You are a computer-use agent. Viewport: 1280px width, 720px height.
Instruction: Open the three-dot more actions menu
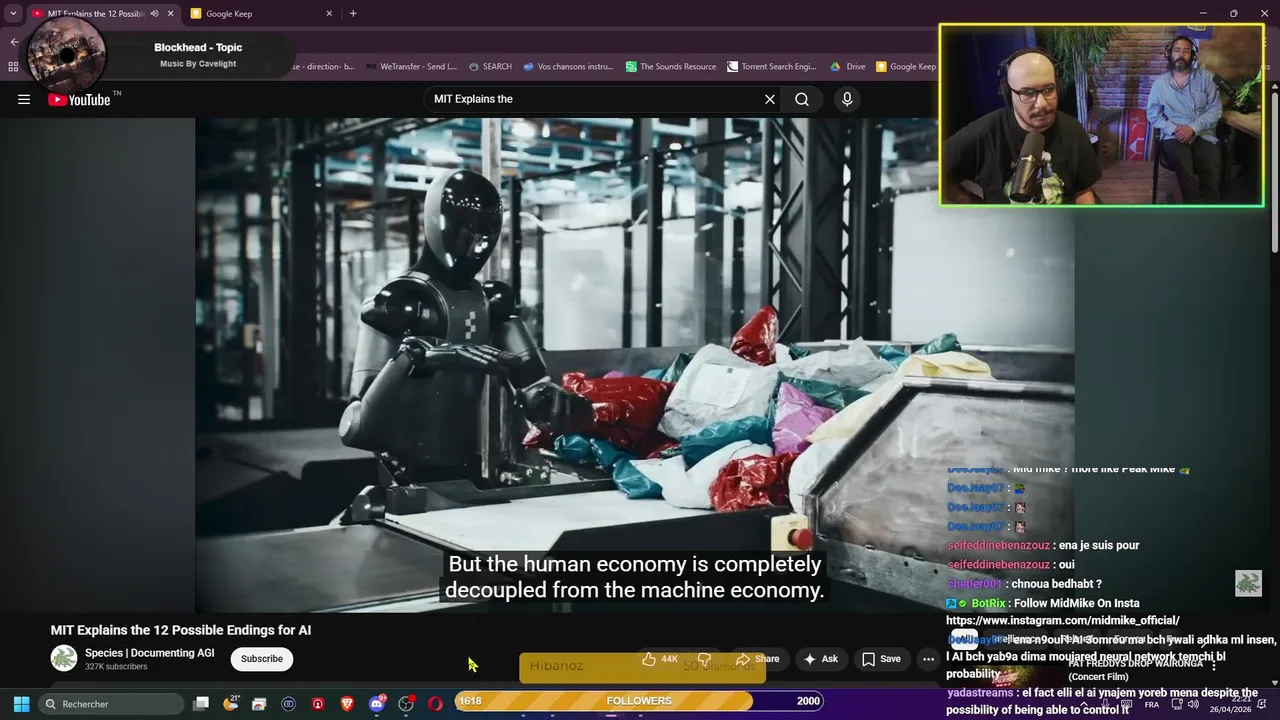pyautogui.click(x=928, y=659)
